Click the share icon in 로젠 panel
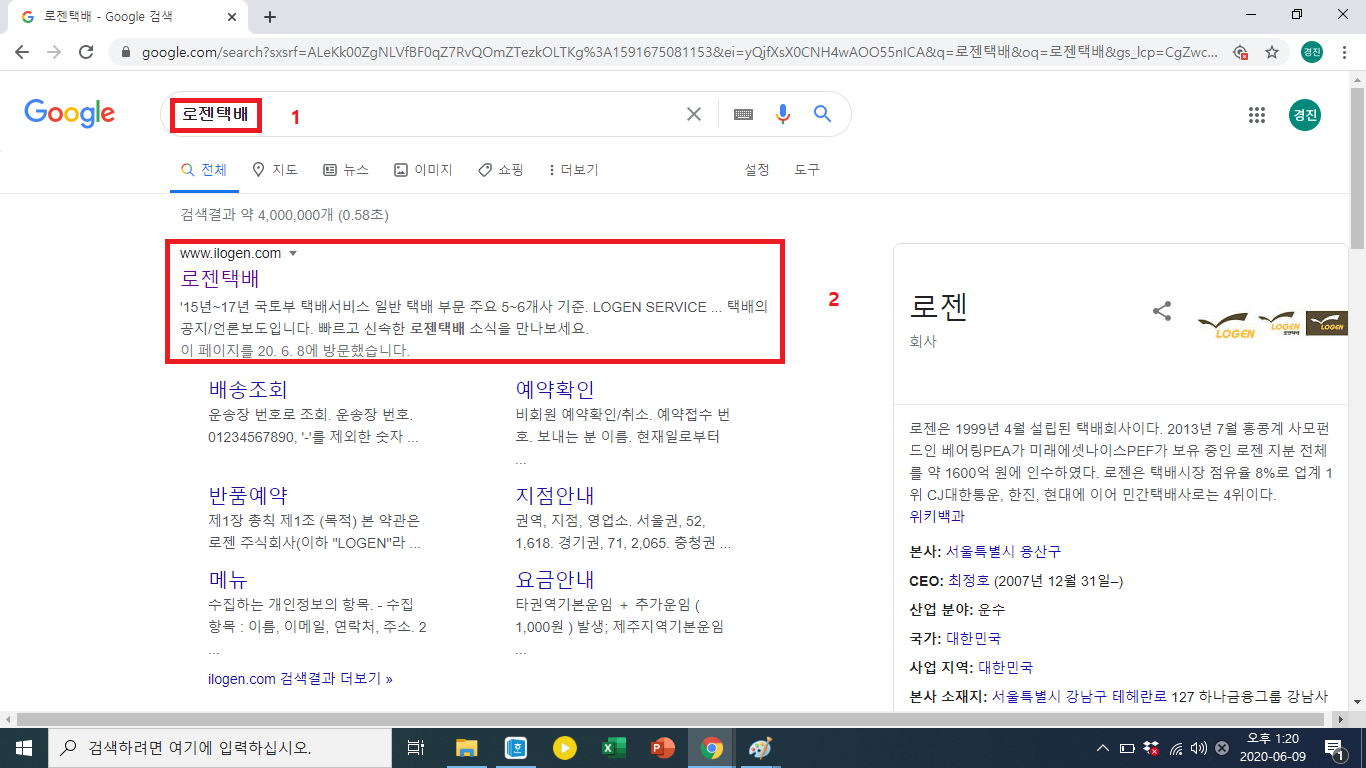Screen dimensions: 1366x768 click(x=1162, y=311)
